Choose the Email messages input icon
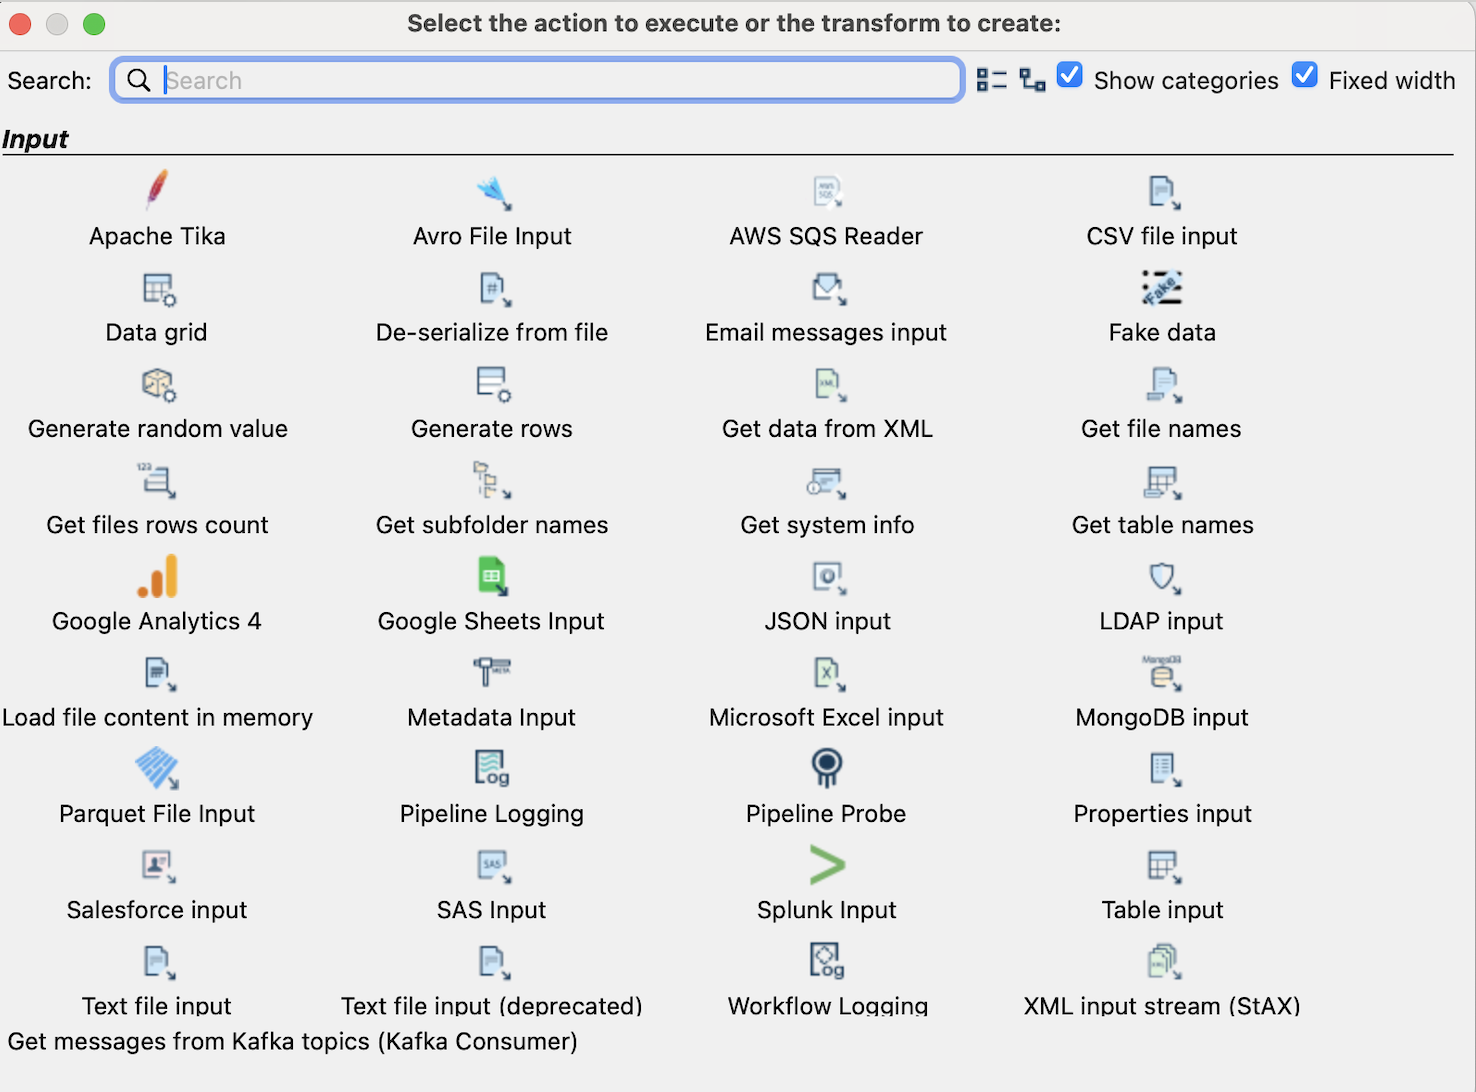 pyautogui.click(x=828, y=289)
